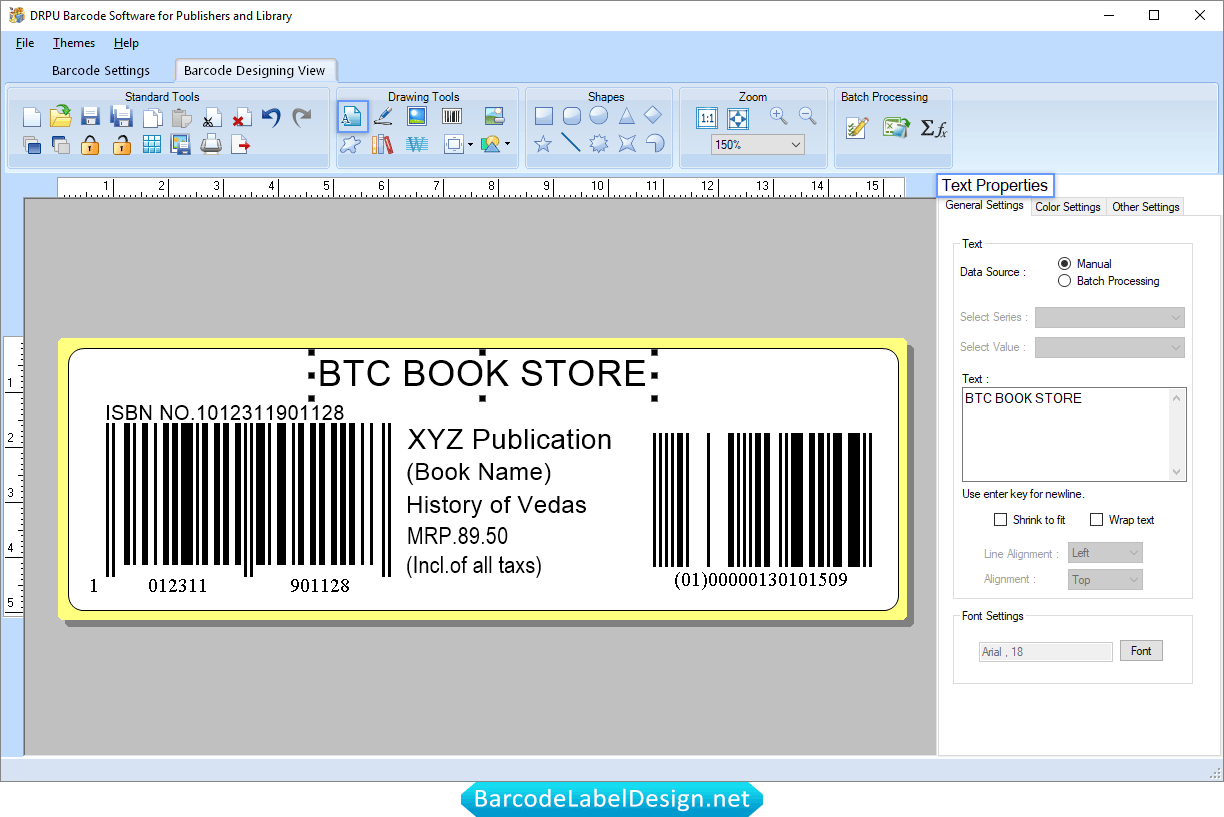Click in the BTC BOOK STORE text box

(1074, 434)
